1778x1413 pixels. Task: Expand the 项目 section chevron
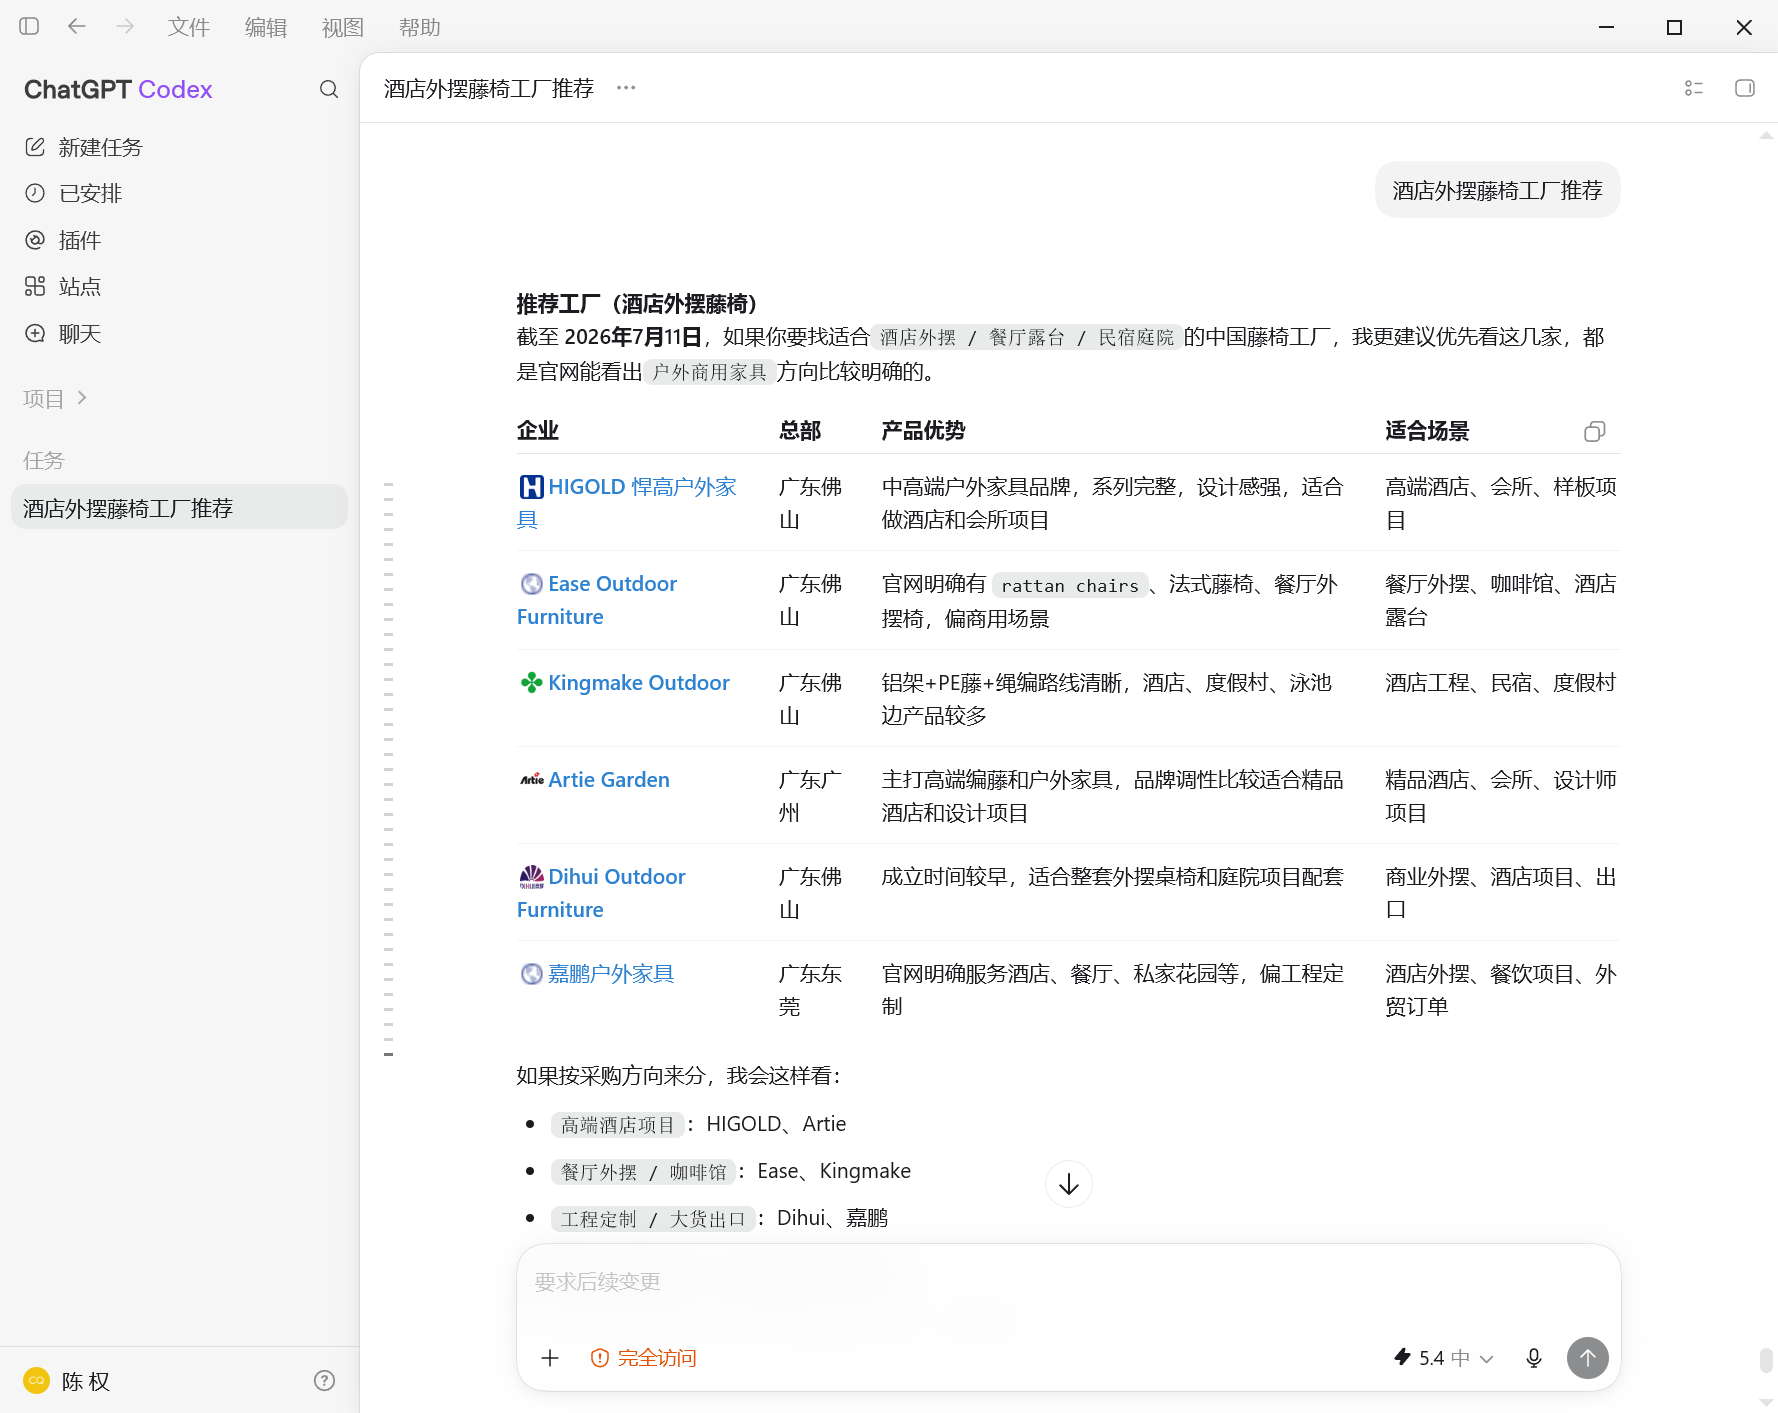click(82, 398)
